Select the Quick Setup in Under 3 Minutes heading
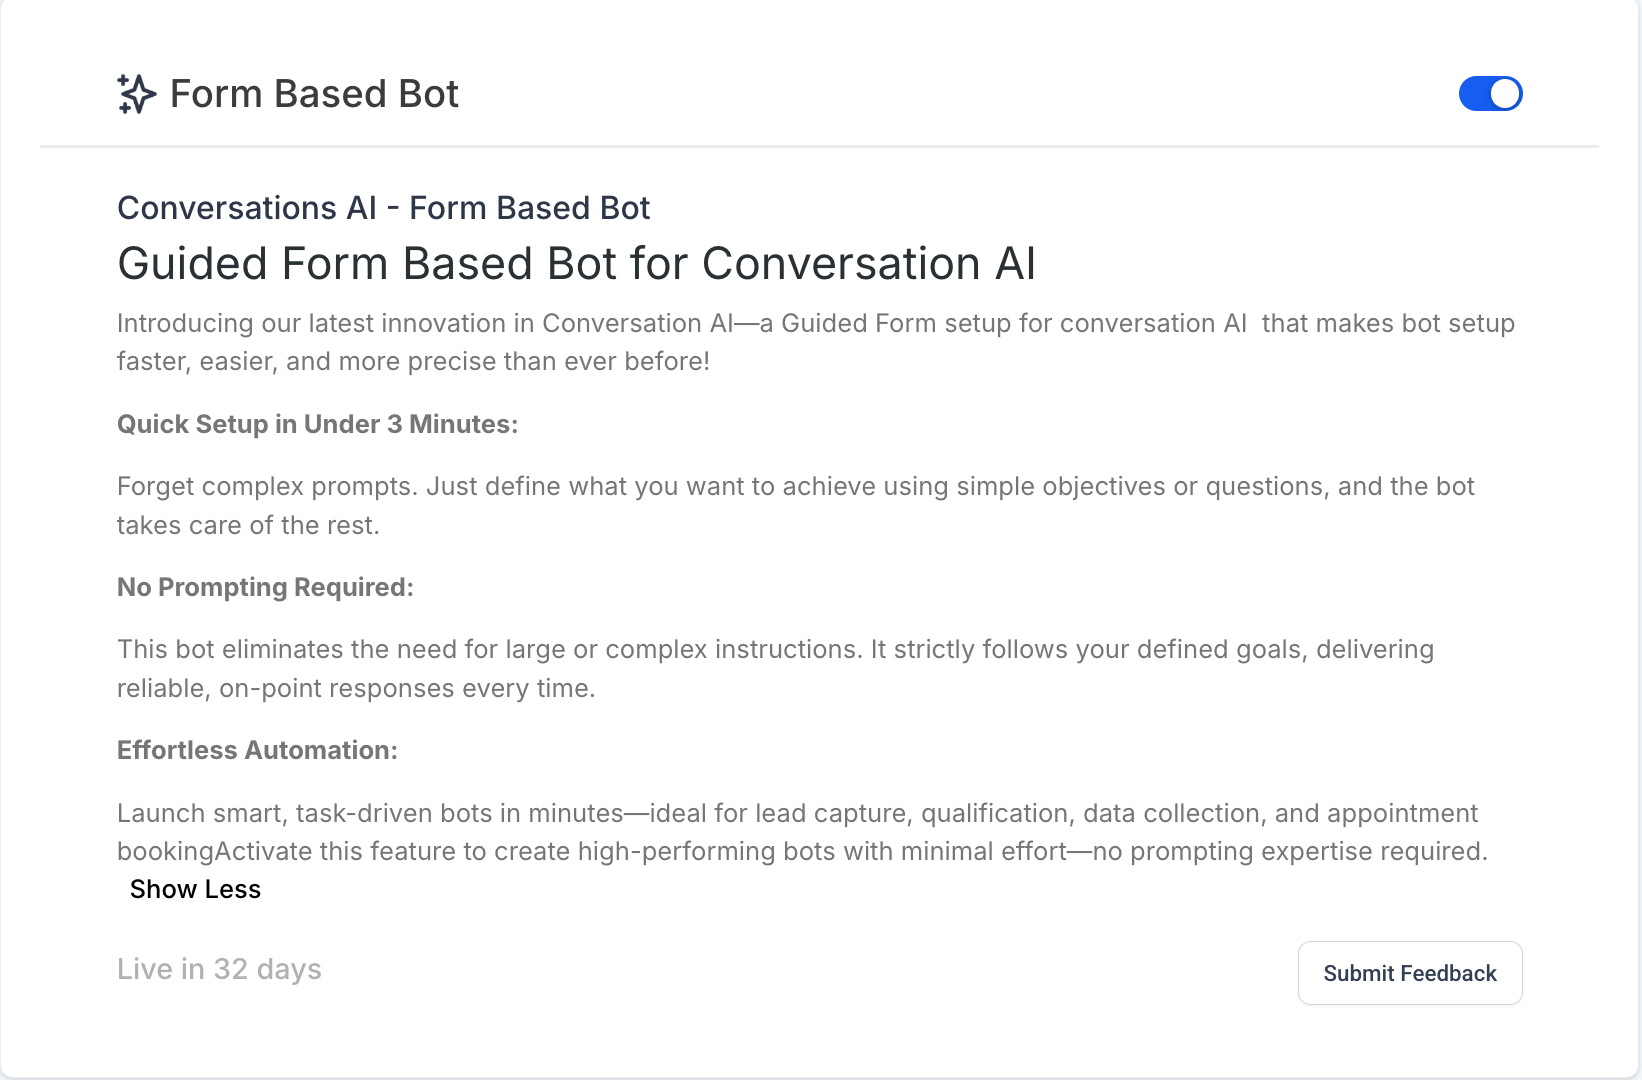 click(318, 424)
